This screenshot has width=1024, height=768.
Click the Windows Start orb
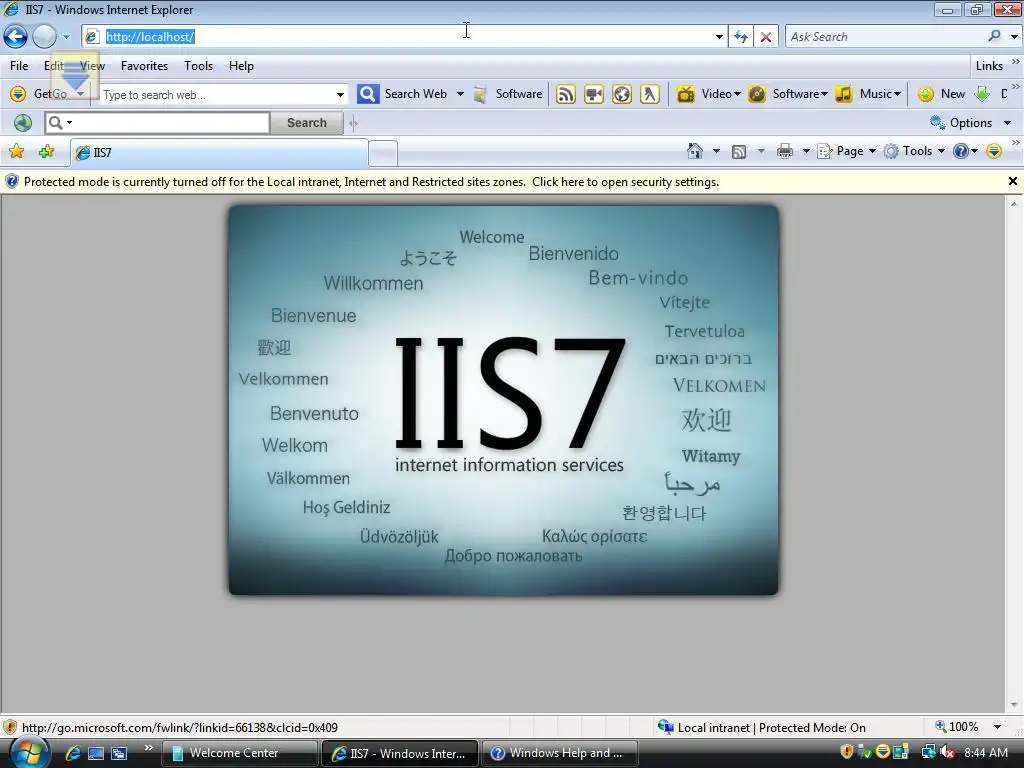click(29, 753)
